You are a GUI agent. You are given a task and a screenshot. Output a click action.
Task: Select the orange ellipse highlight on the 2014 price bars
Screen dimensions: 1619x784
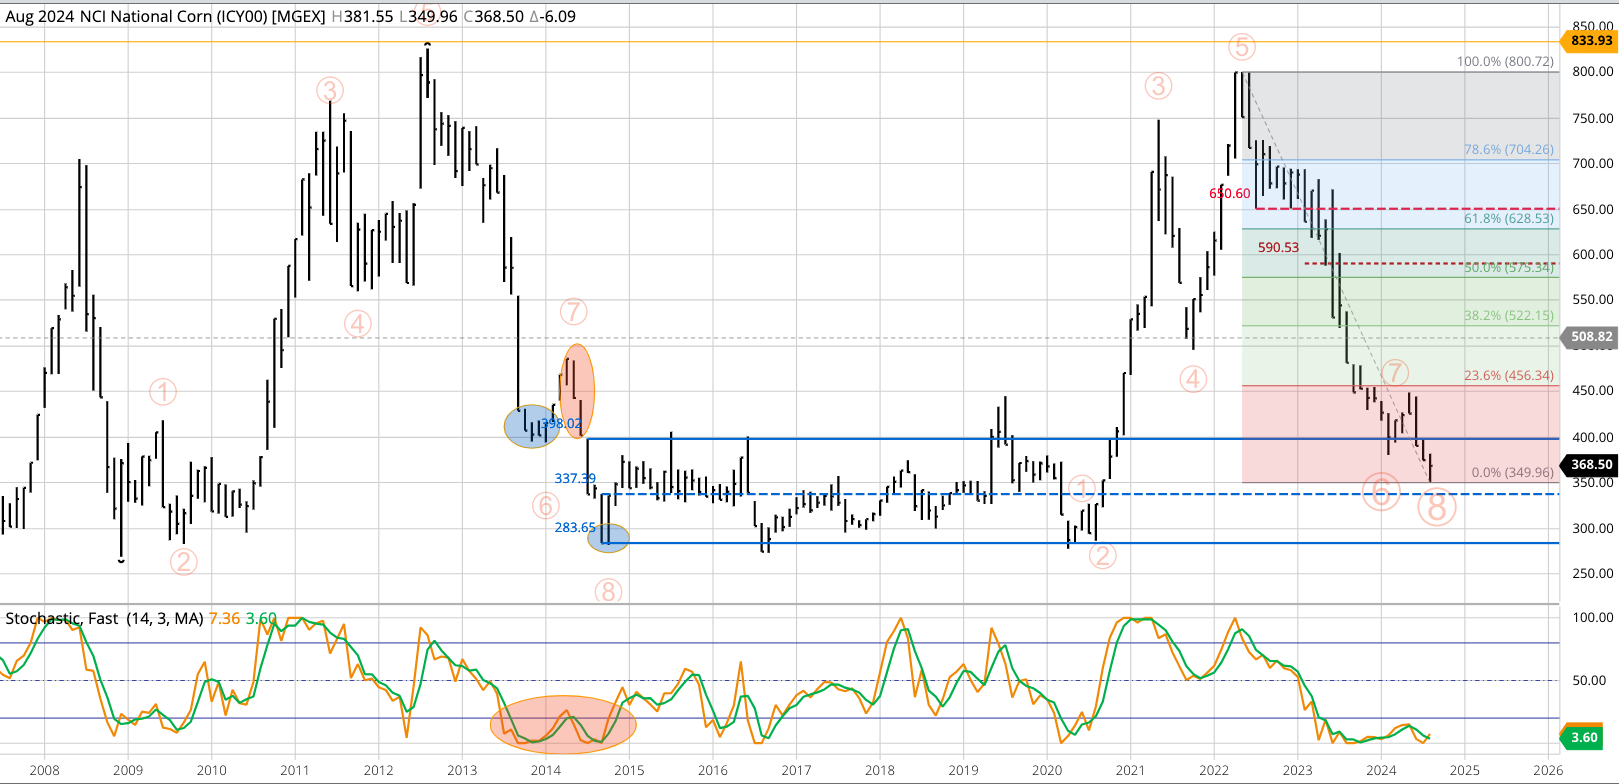[x=576, y=390]
